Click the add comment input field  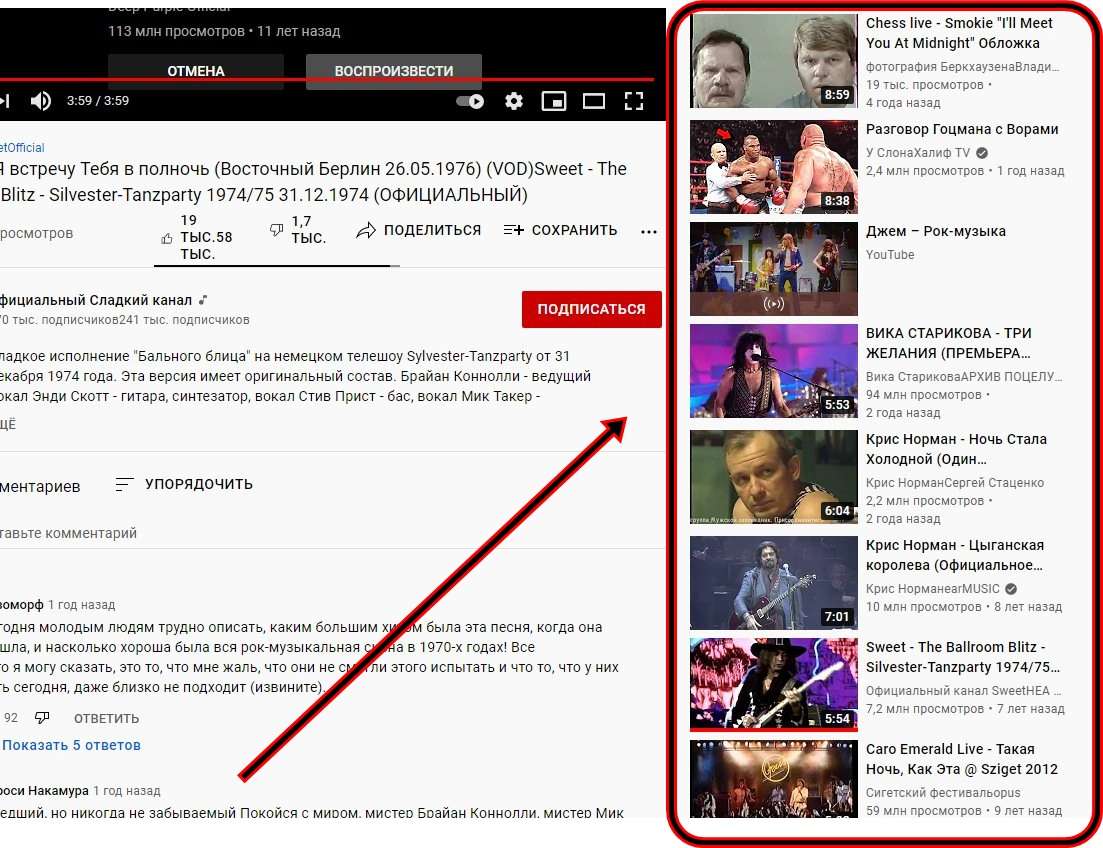tap(331, 533)
